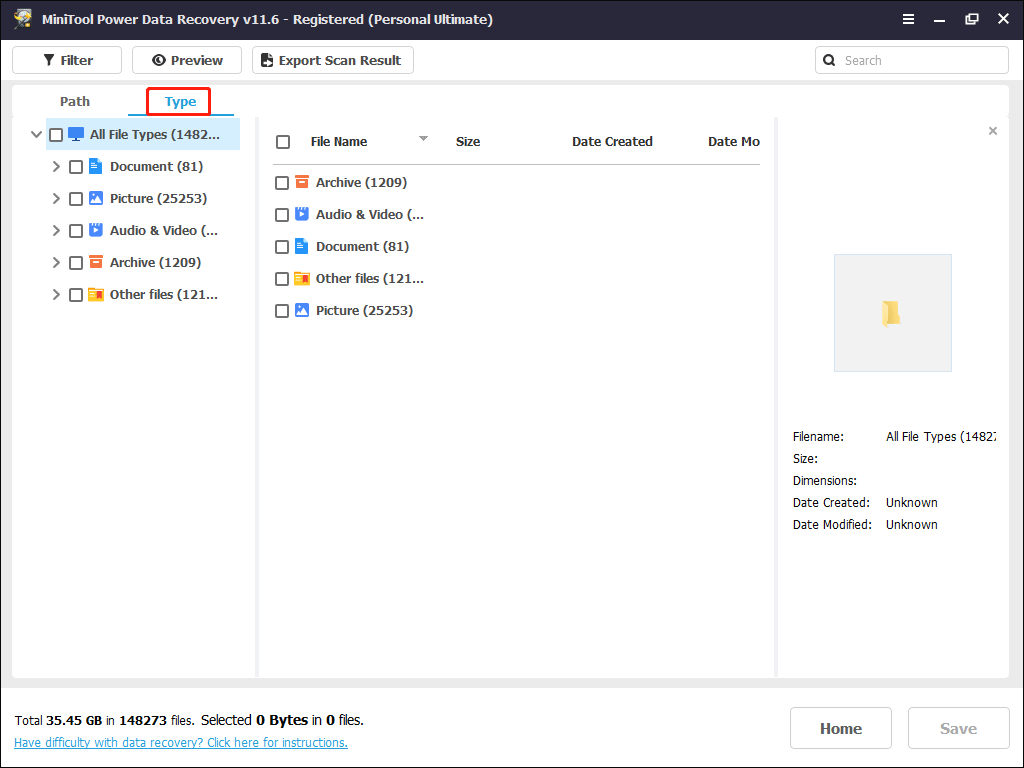Check Archive checkbox in left tree
Screen dimensions: 1024x768
[76, 263]
